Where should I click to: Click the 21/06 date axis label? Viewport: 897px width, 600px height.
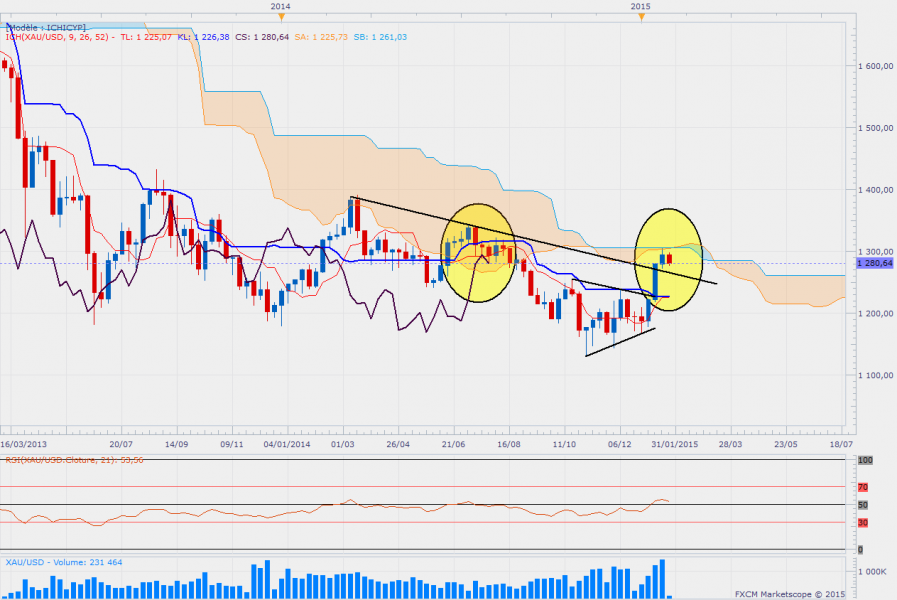coord(453,444)
